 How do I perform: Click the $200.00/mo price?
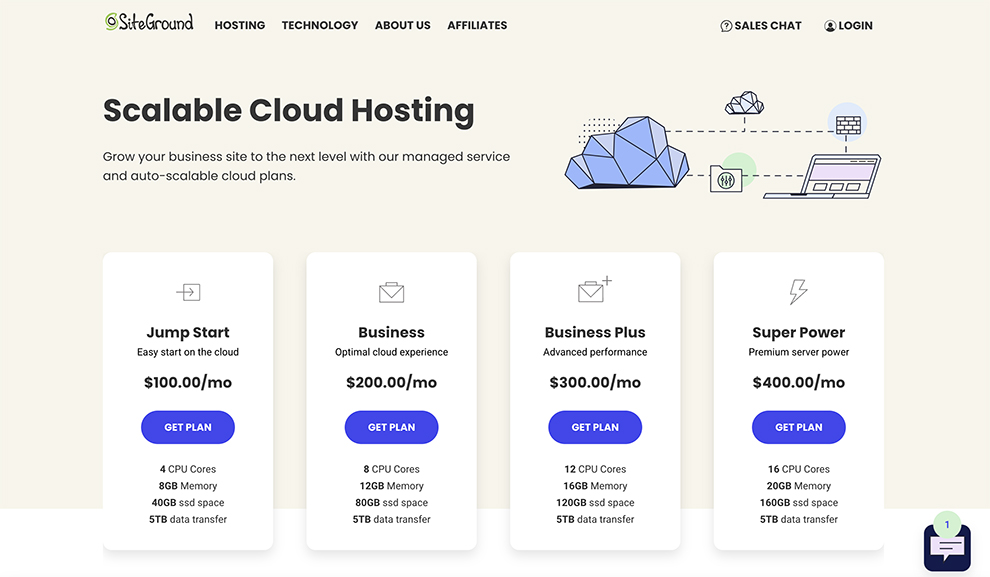tap(391, 383)
